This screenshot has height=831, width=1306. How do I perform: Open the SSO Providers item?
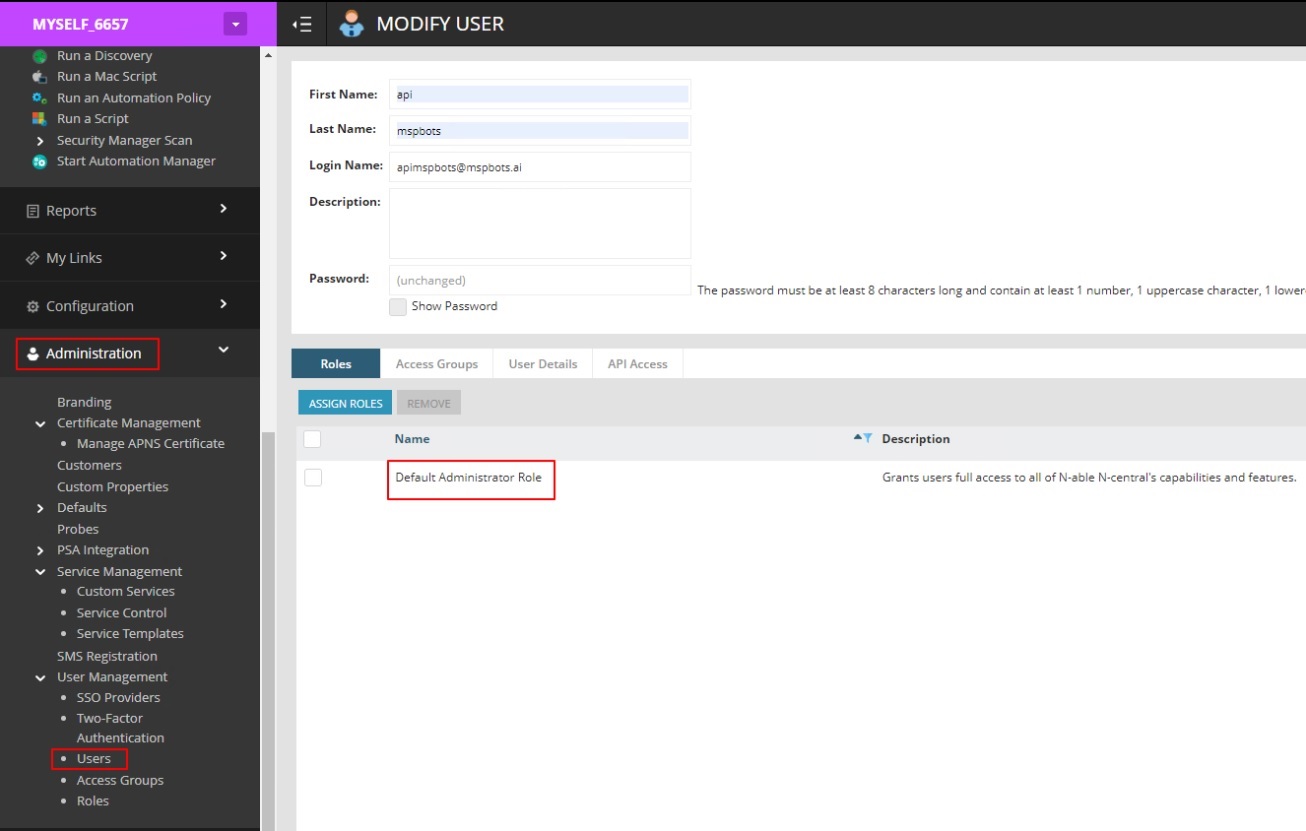coord(118,698)
